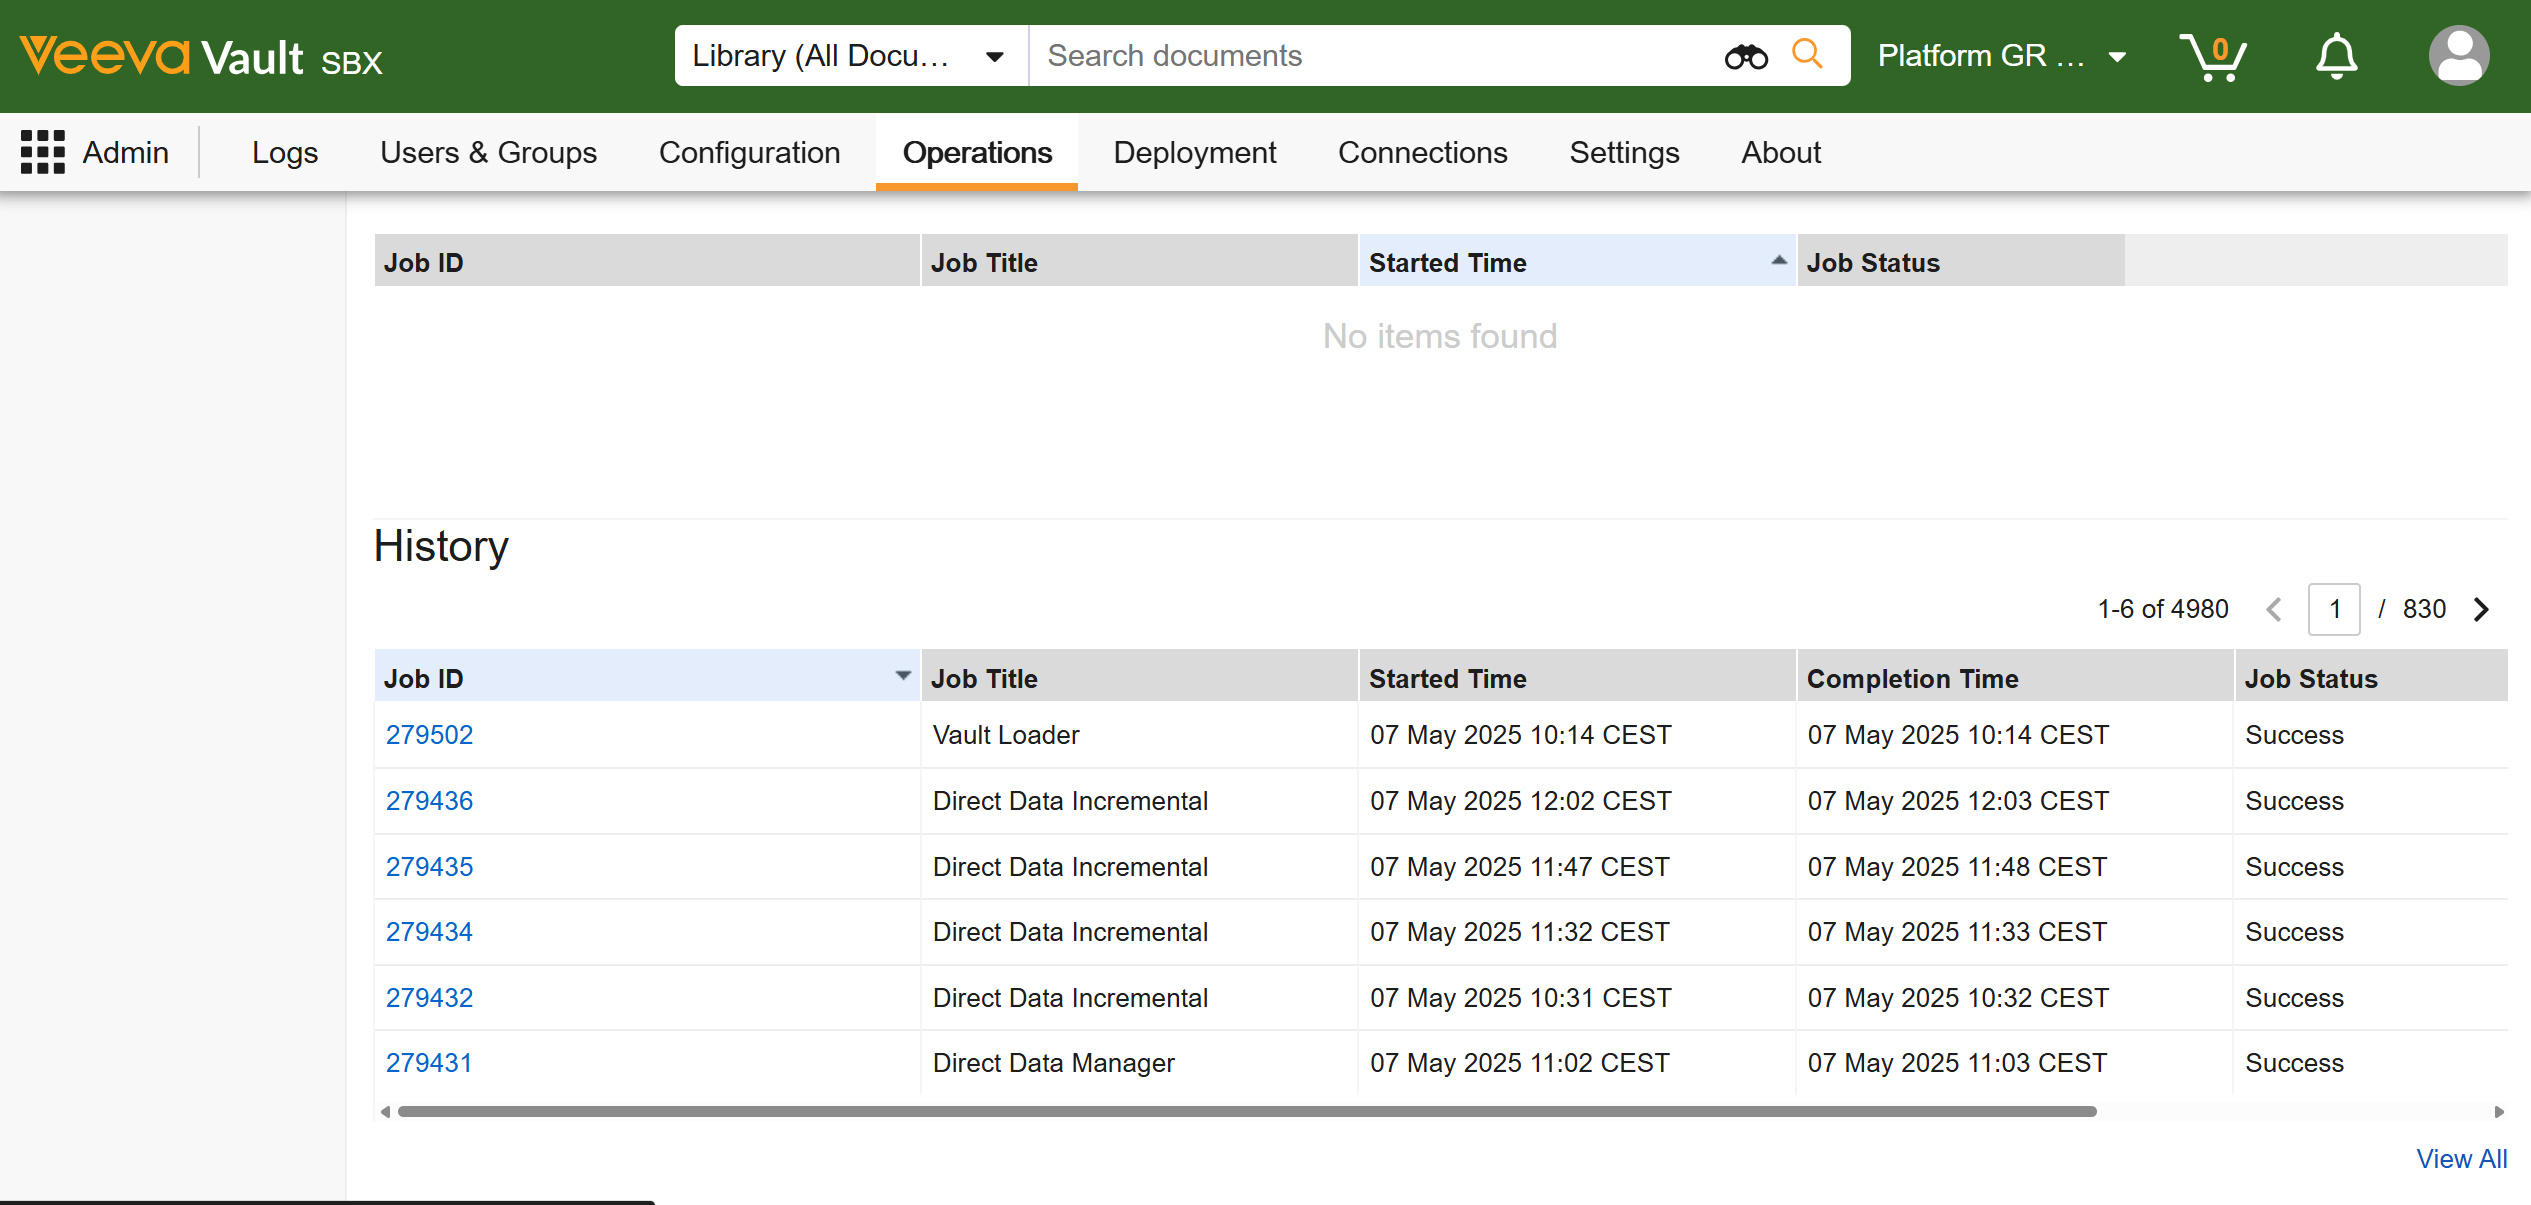Open the shopping cart icon

click(x=2213, y=57)
